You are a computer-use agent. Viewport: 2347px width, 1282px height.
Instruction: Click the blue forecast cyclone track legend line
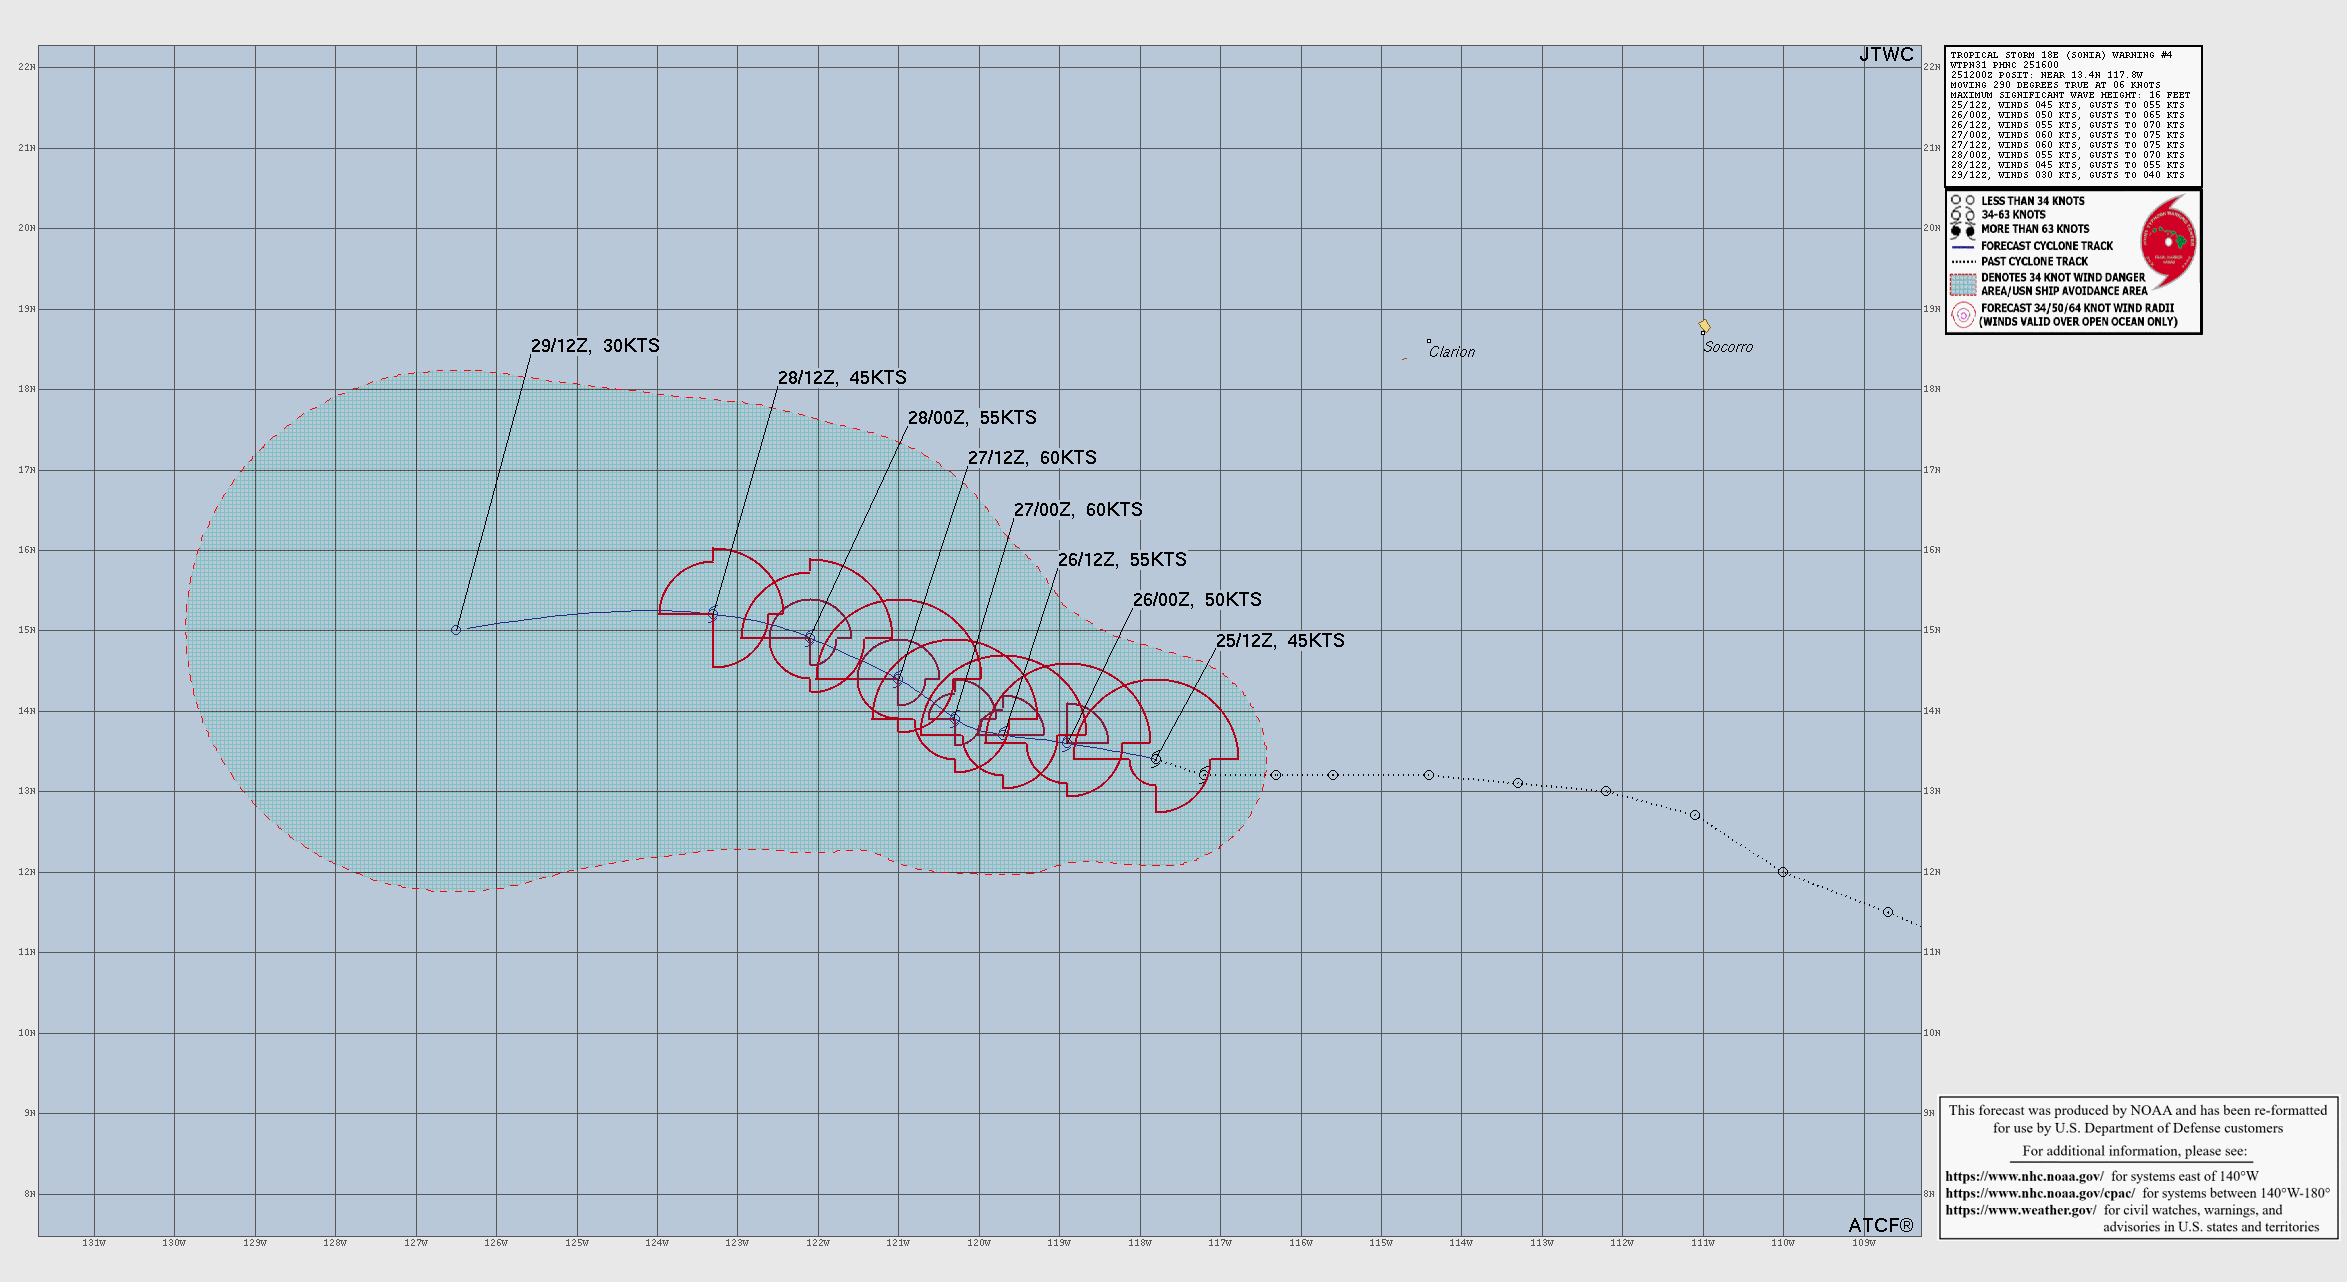1963,246
